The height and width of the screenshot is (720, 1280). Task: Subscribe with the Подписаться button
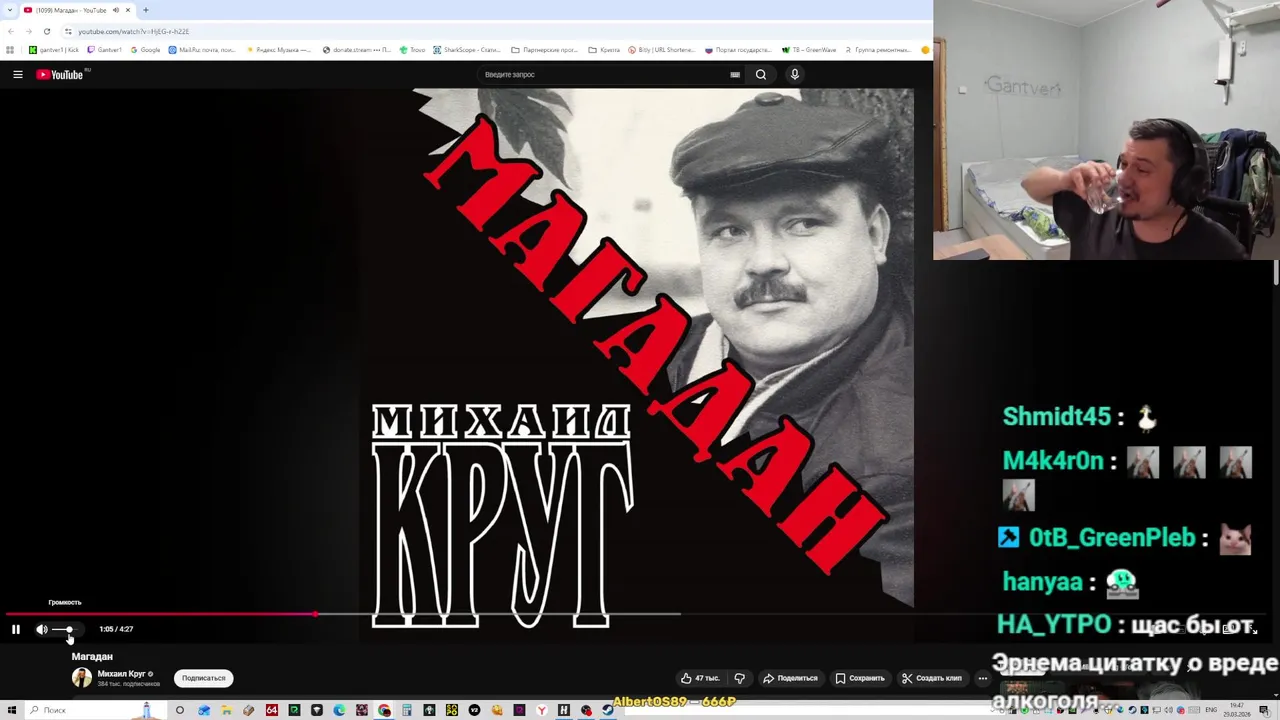[203, 678]
